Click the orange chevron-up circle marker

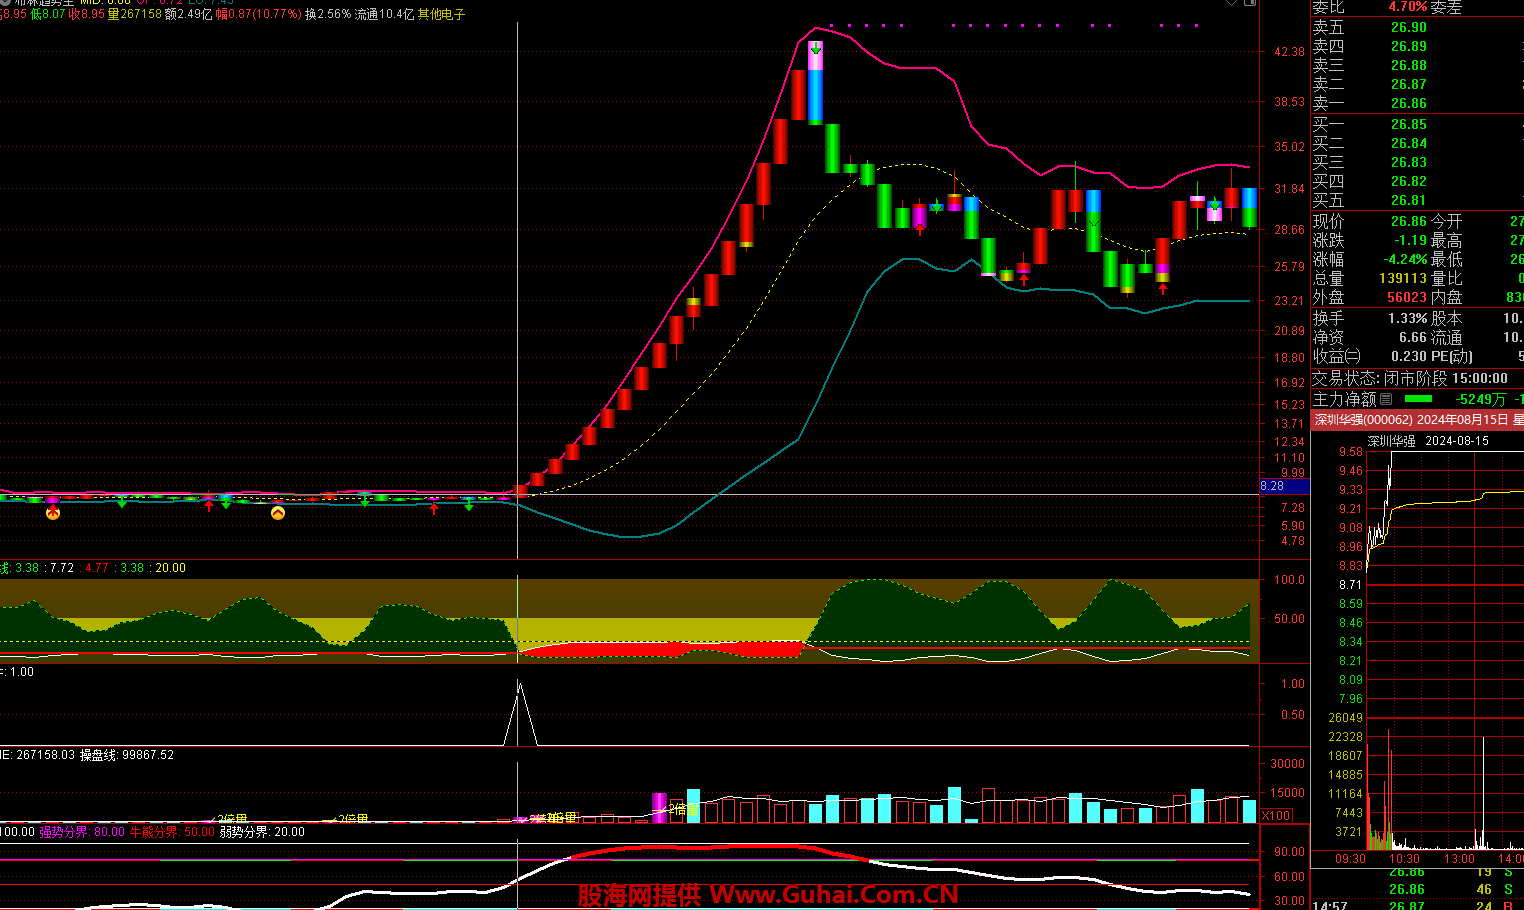[278, 513]
